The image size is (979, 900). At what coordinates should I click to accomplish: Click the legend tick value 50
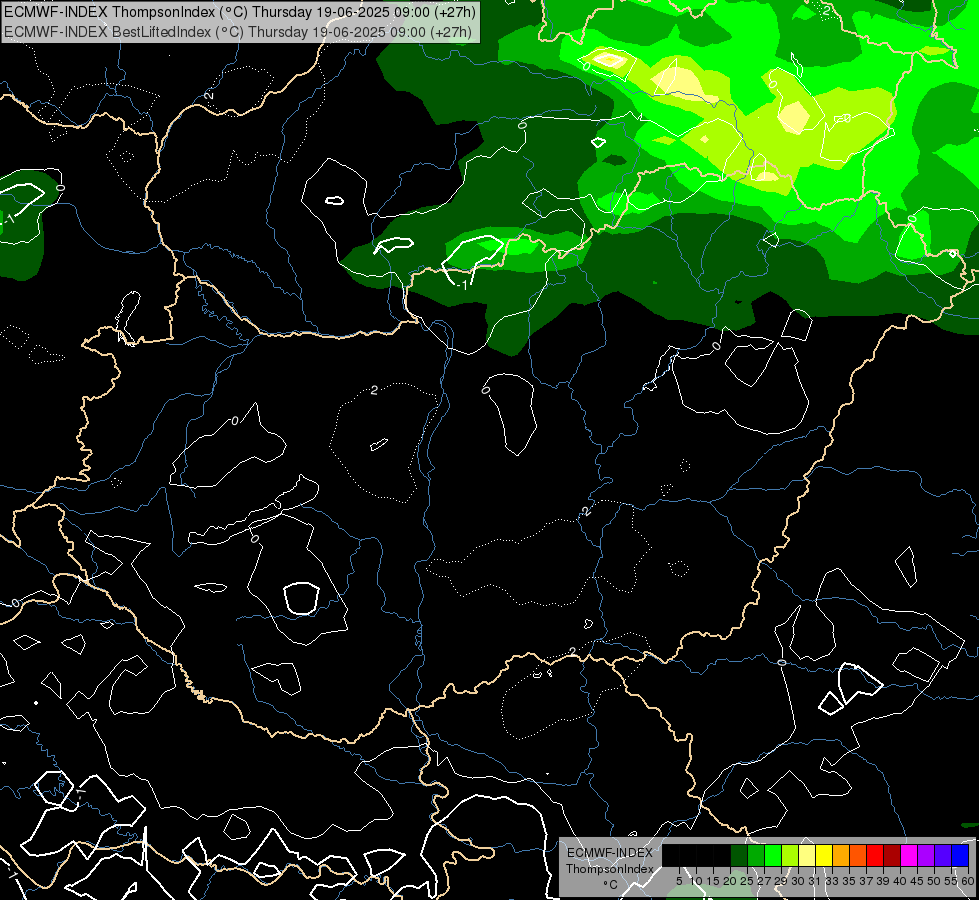[934, 881]
